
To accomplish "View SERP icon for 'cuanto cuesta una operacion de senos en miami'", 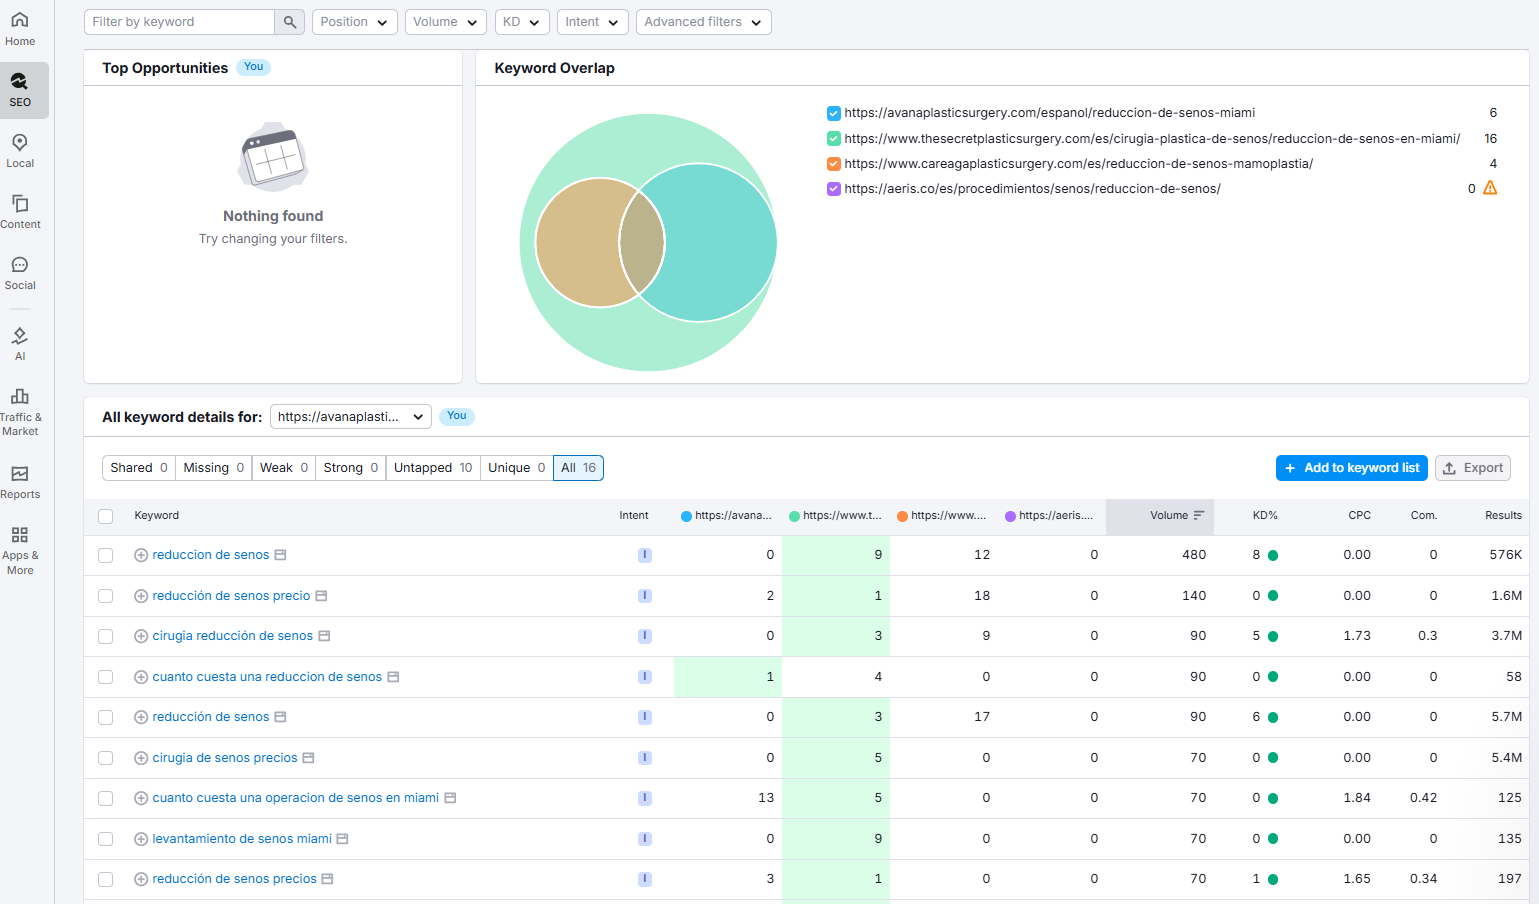I will tap(450, 798).
